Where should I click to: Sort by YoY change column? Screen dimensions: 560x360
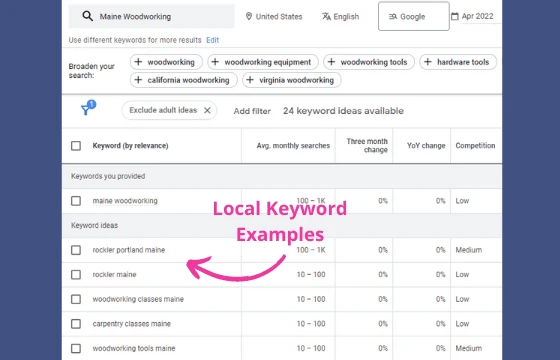click(x=426, y=146)
